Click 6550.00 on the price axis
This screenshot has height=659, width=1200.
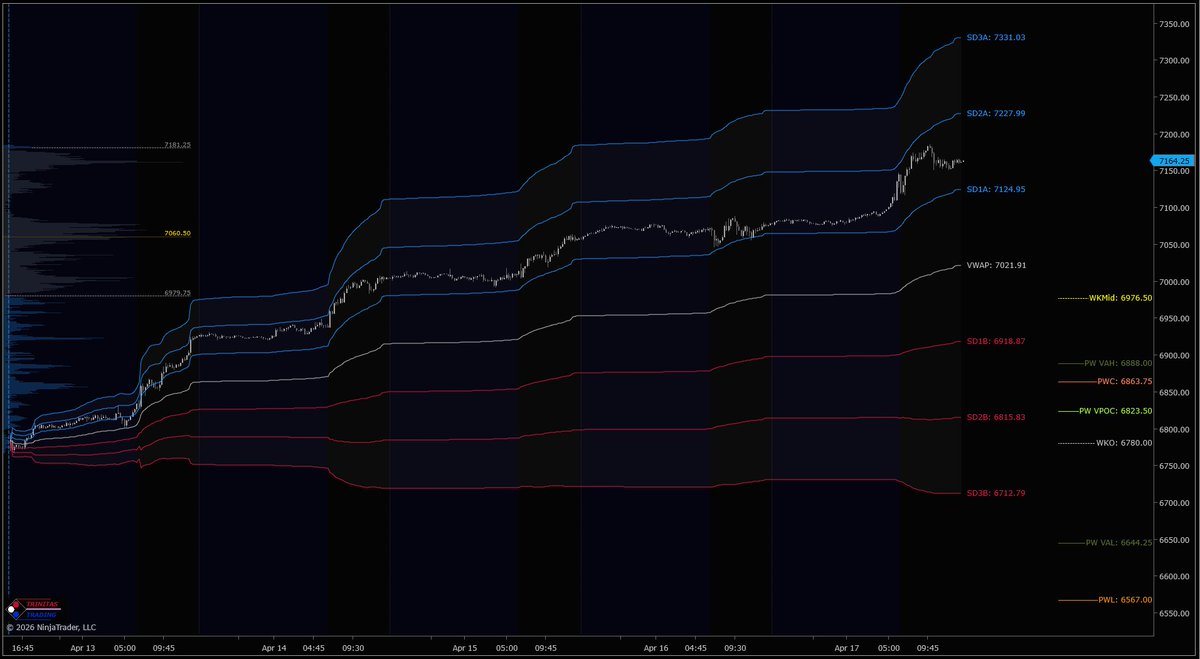(1174, 614)
